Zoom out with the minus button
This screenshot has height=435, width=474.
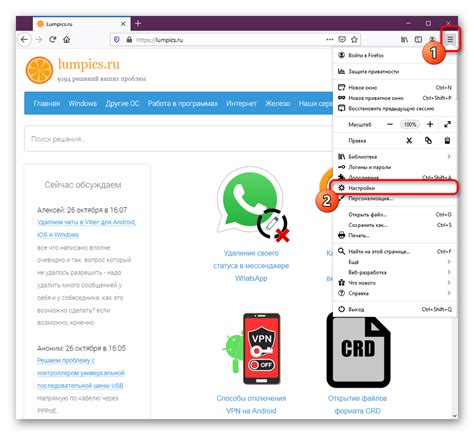pos(390,124)
